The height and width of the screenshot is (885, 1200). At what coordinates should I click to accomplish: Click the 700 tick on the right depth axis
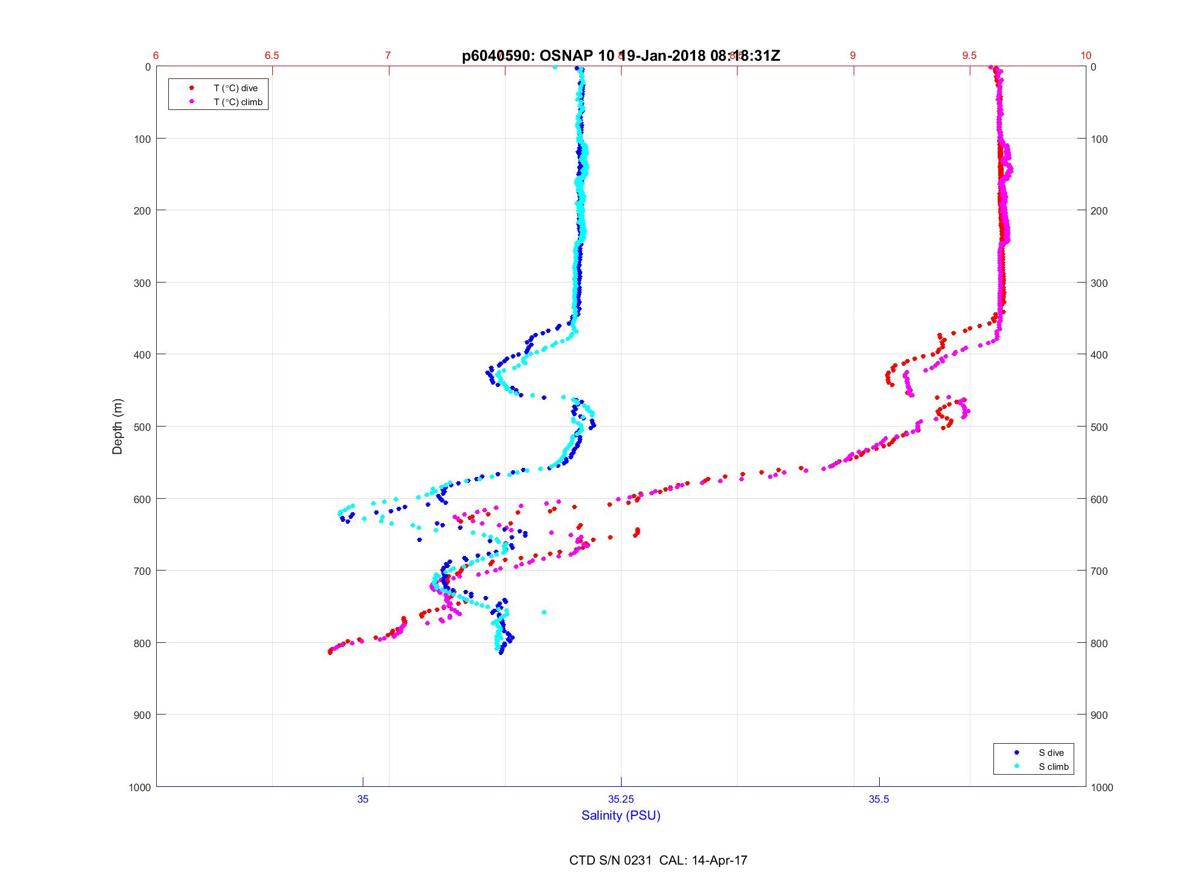click(x=1101, y=571)
